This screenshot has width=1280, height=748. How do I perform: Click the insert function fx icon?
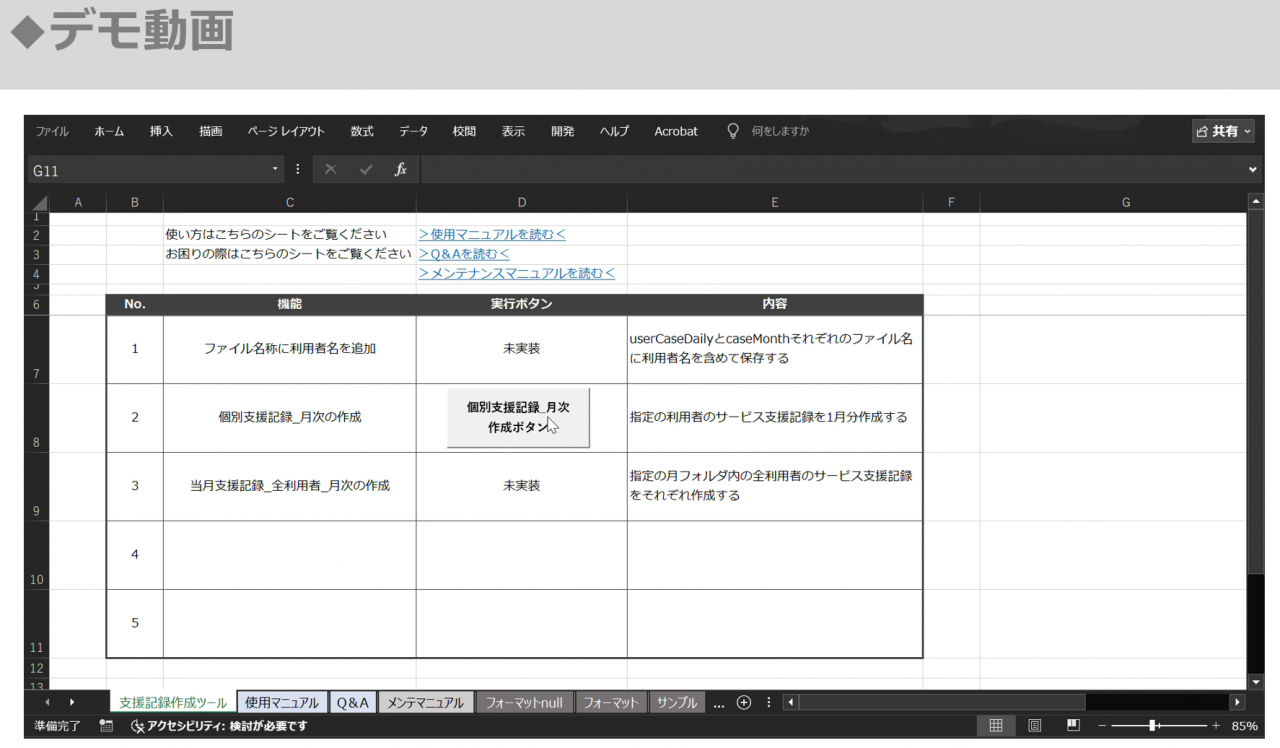pyautogui.click(x=400, y=170)
